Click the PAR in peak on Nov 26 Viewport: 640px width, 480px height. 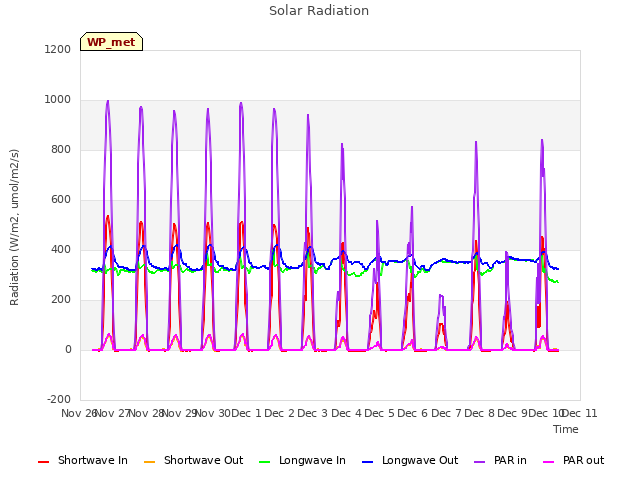[108, 101]
